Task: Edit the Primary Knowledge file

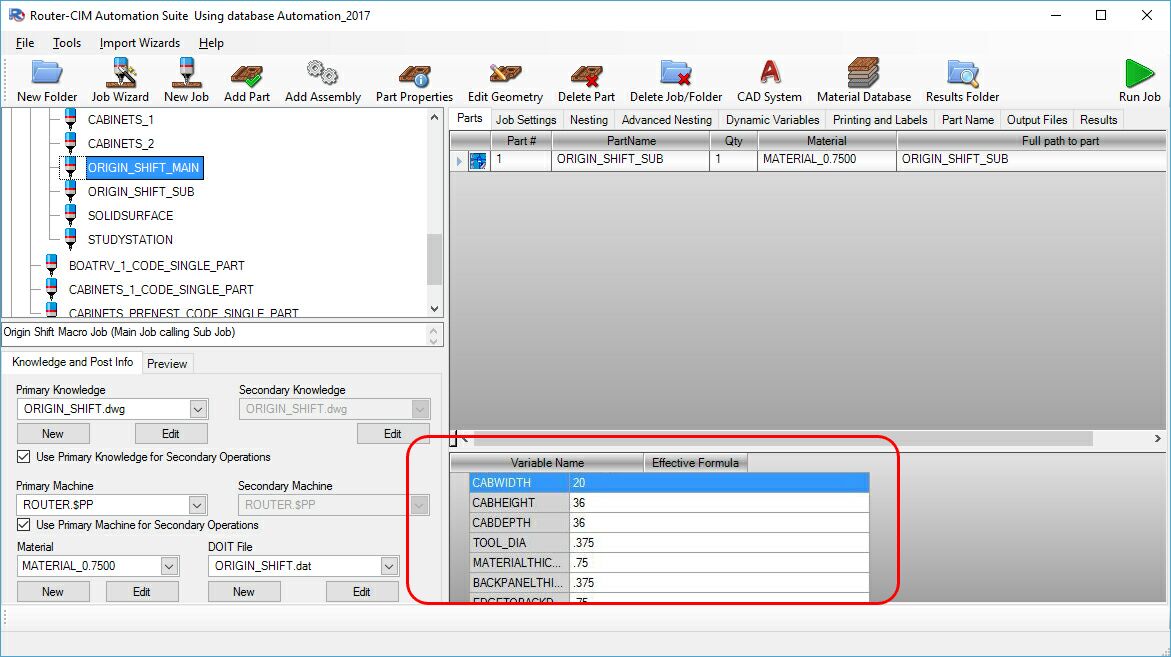Action: coord(170,433)
